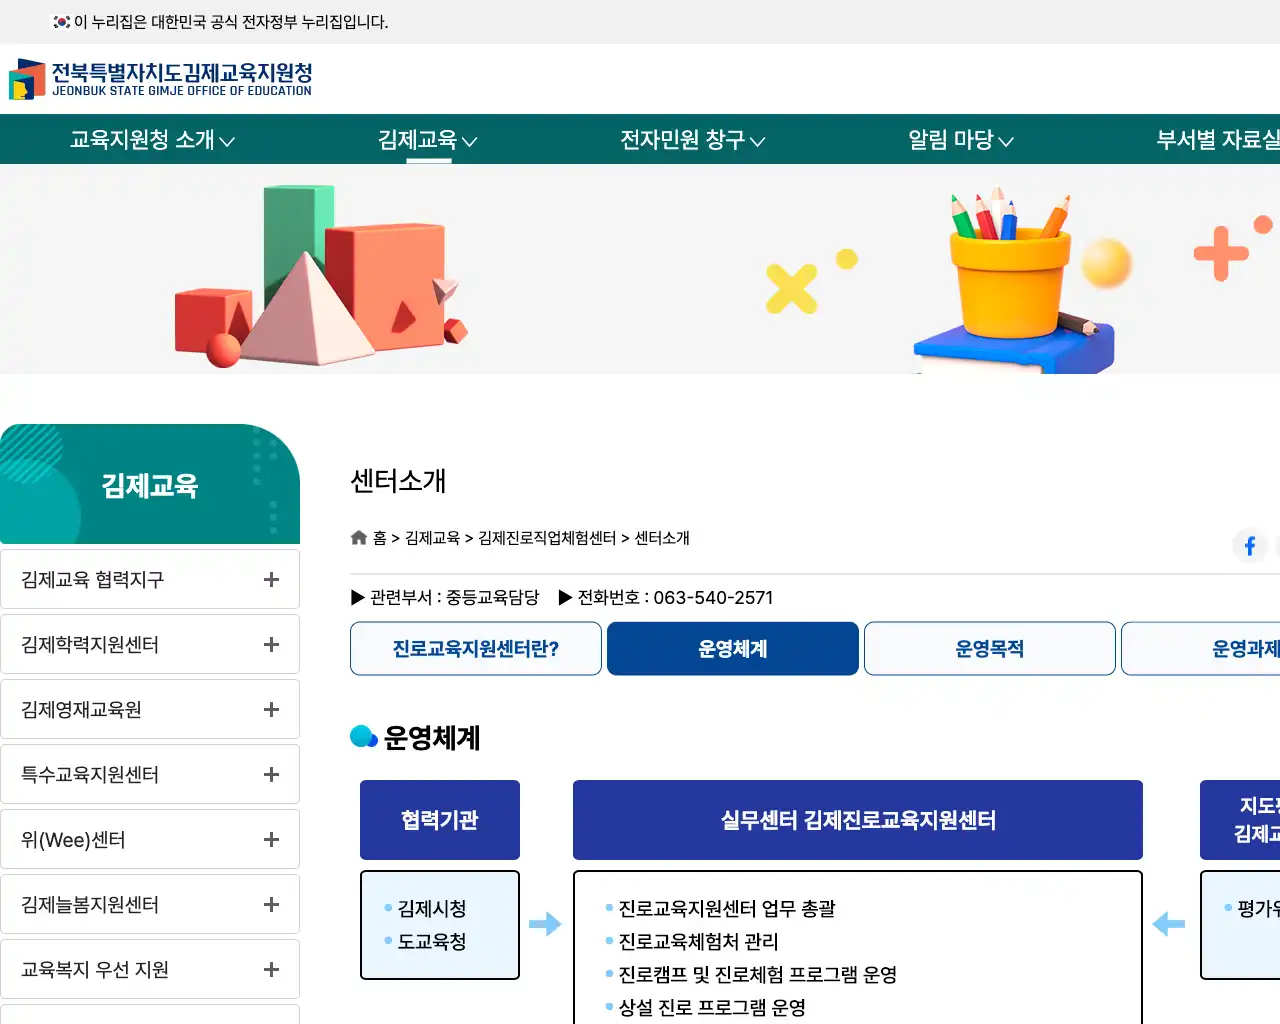Click the home icon in breadcrumb

tap(359, 538)
